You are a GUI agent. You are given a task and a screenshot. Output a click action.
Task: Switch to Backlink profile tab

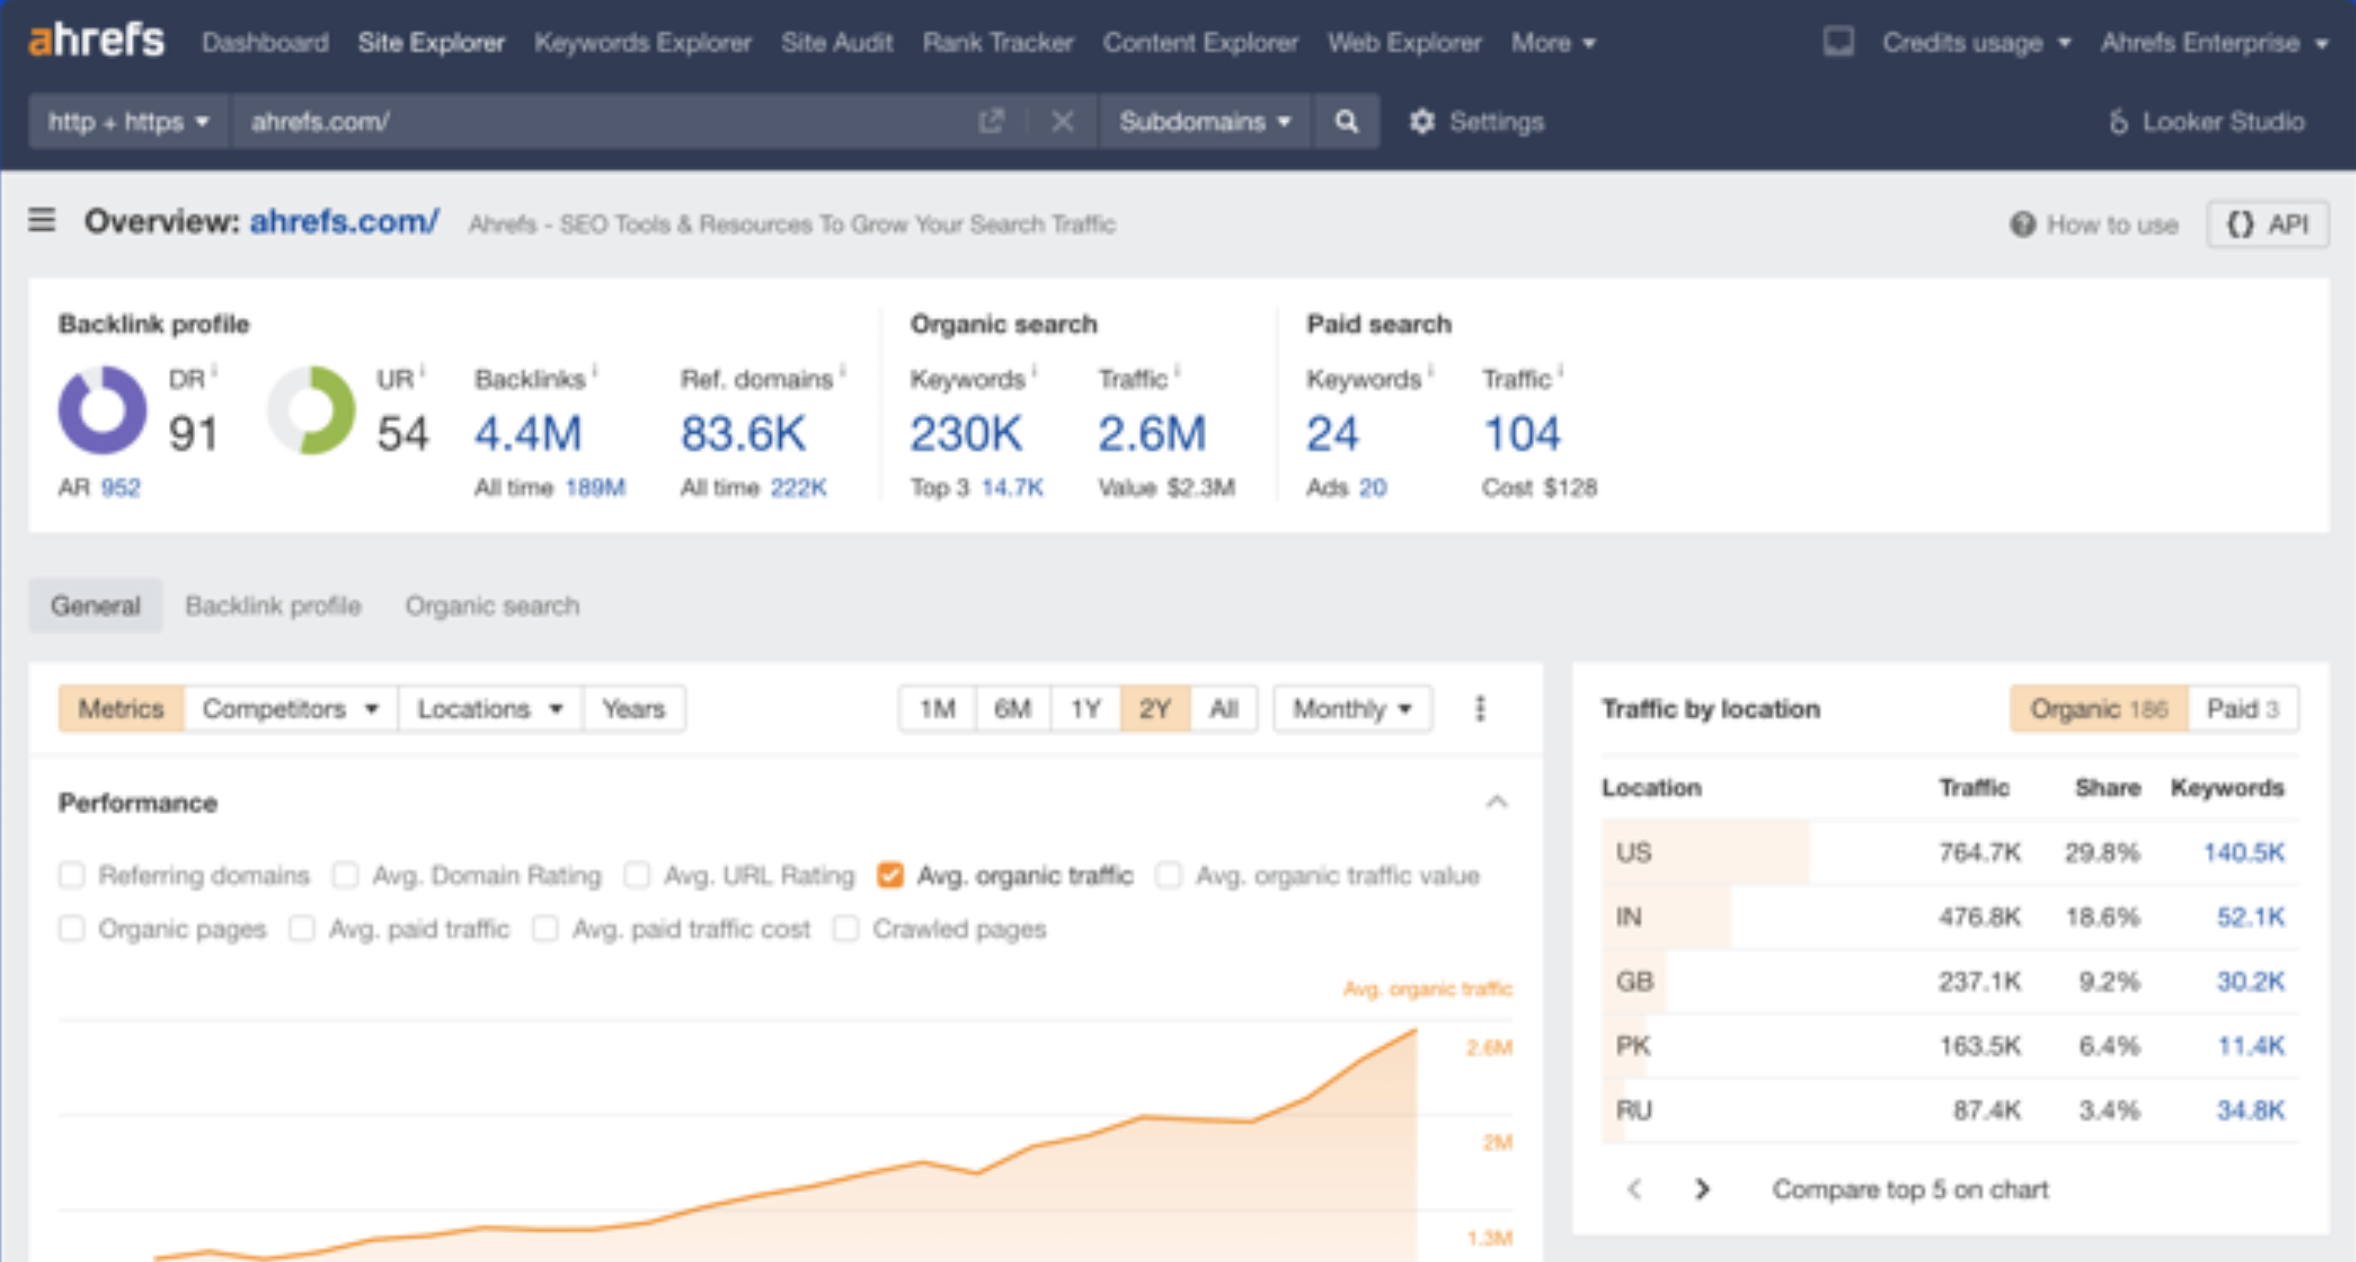pyautogui.click(x=273, y=606)
